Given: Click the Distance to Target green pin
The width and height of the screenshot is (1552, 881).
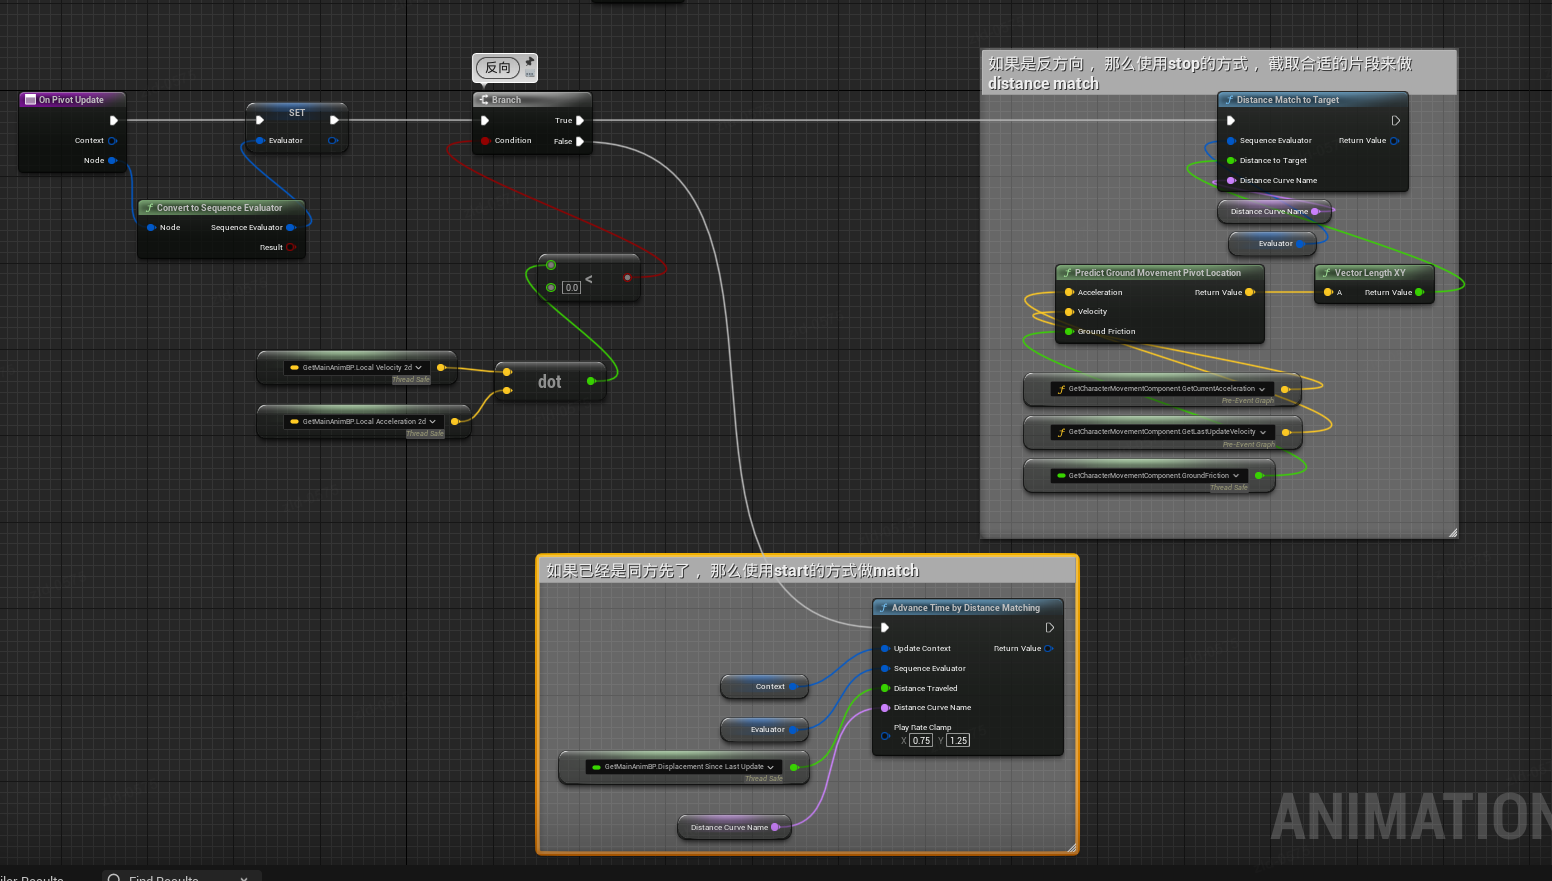Looking at the screenshot, I should pyautogui.click(x=1231, y=161).
